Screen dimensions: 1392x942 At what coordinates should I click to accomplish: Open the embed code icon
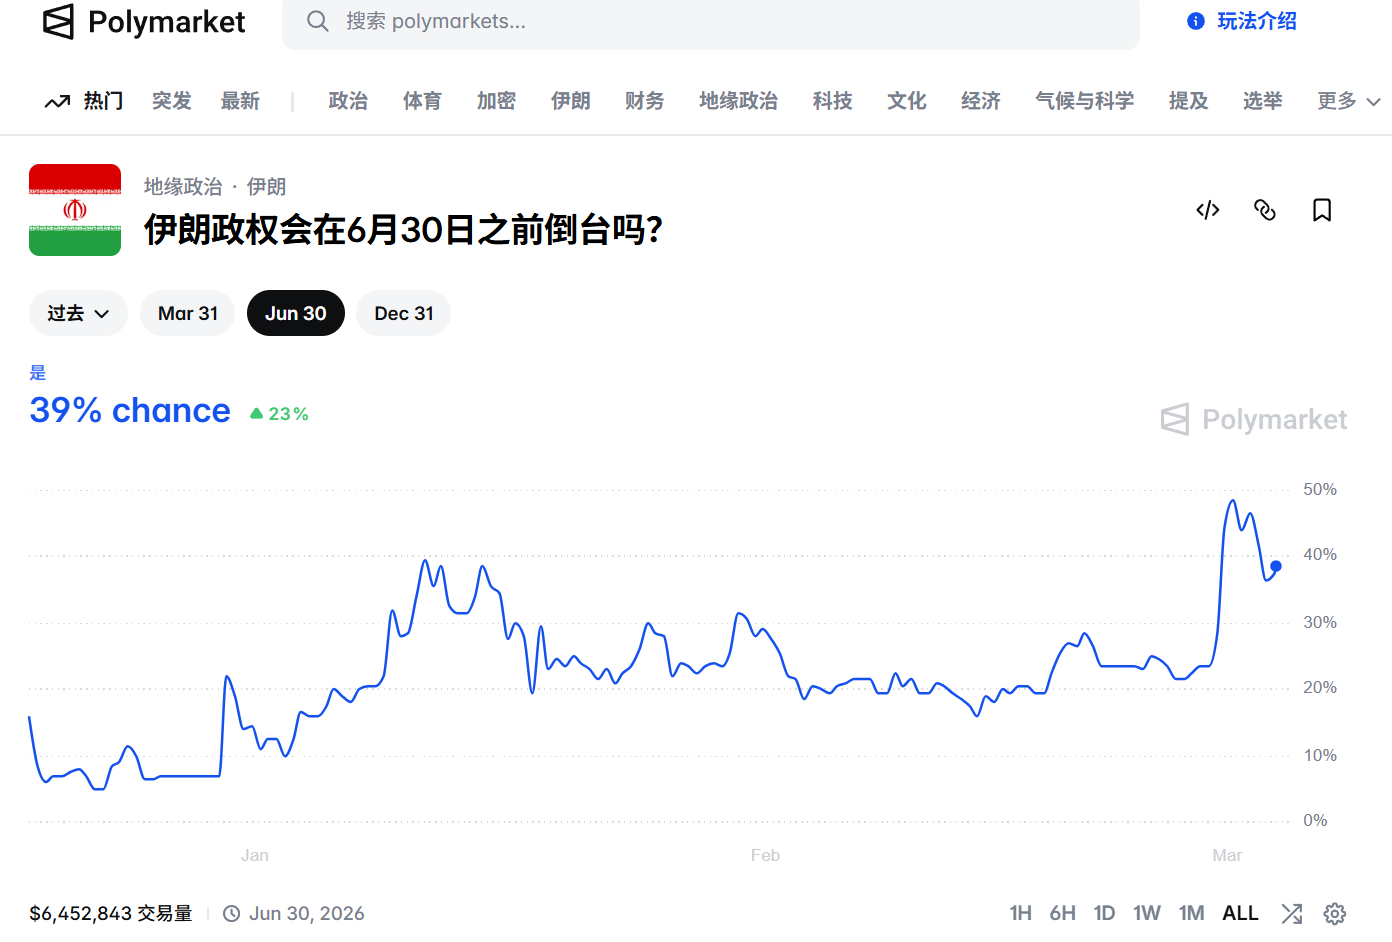pos(1207,210)
